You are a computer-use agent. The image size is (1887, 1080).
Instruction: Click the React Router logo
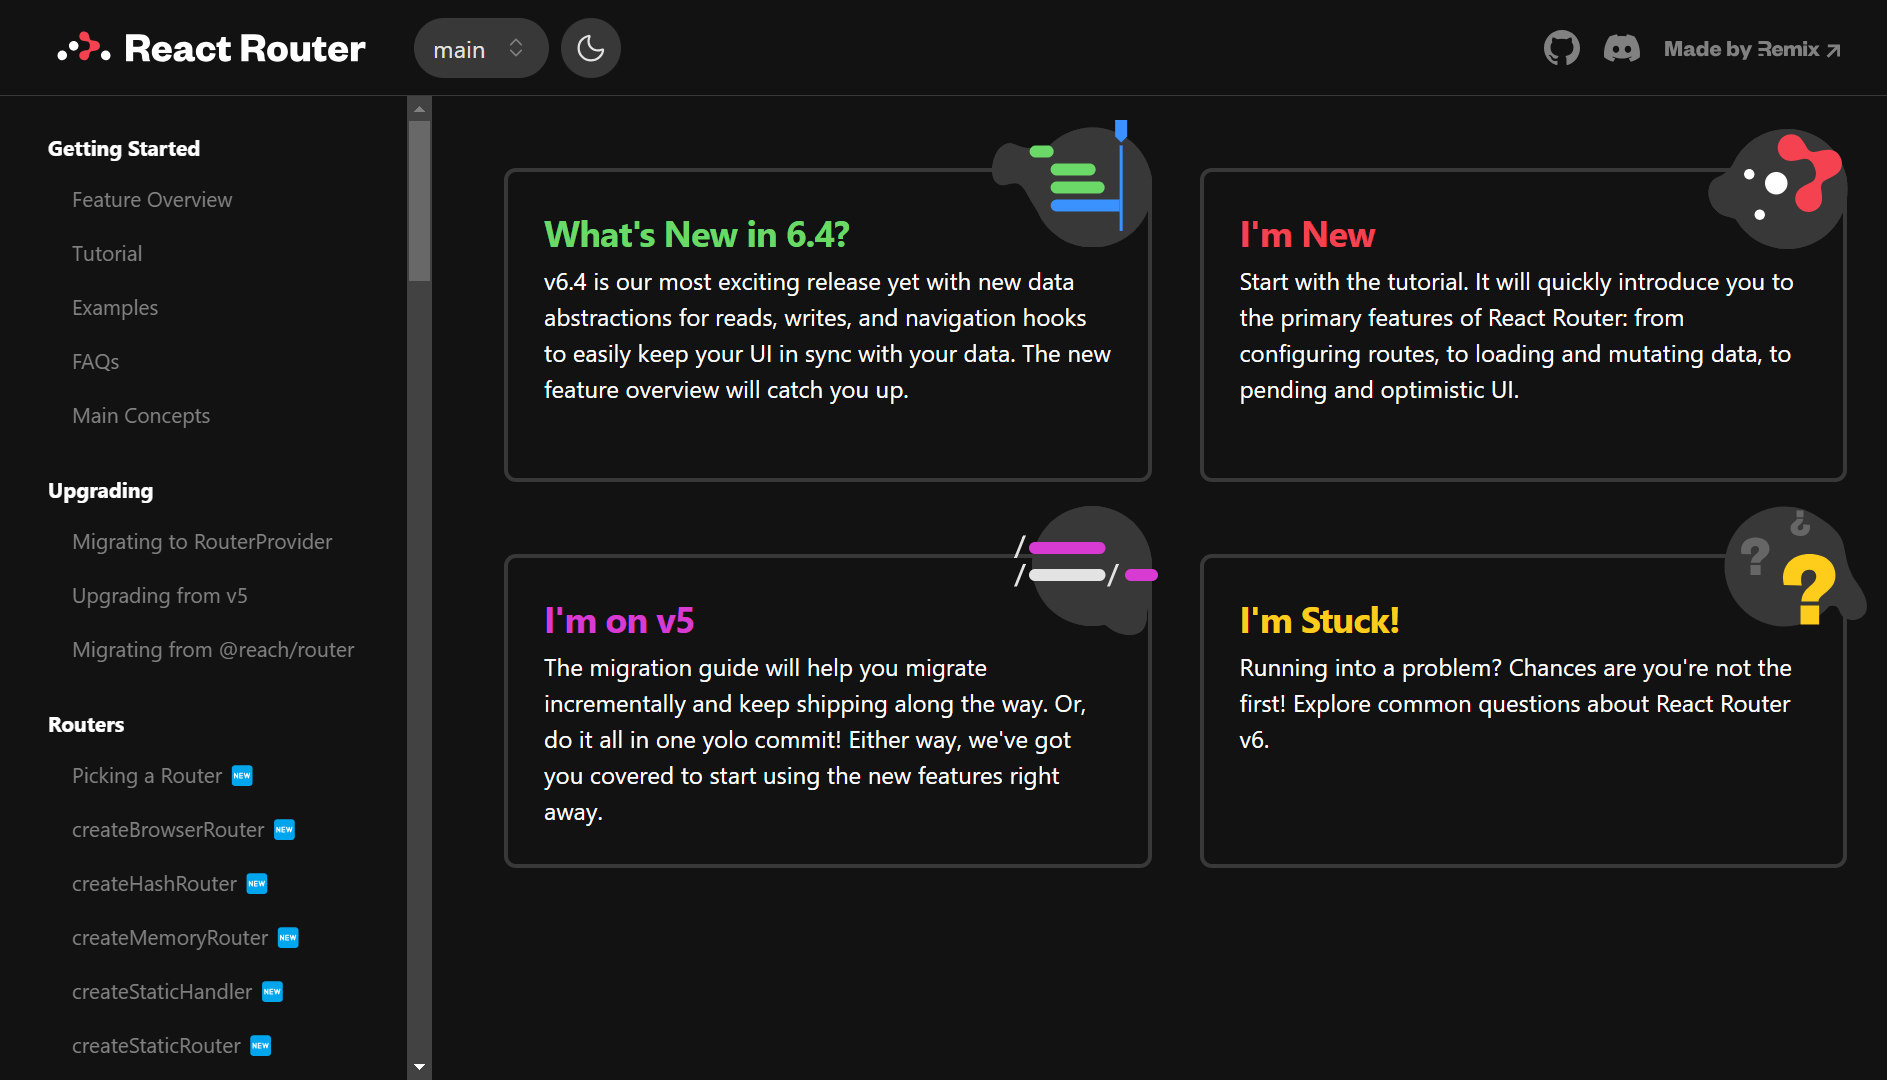pyautogui.click(x=211, y=48)
